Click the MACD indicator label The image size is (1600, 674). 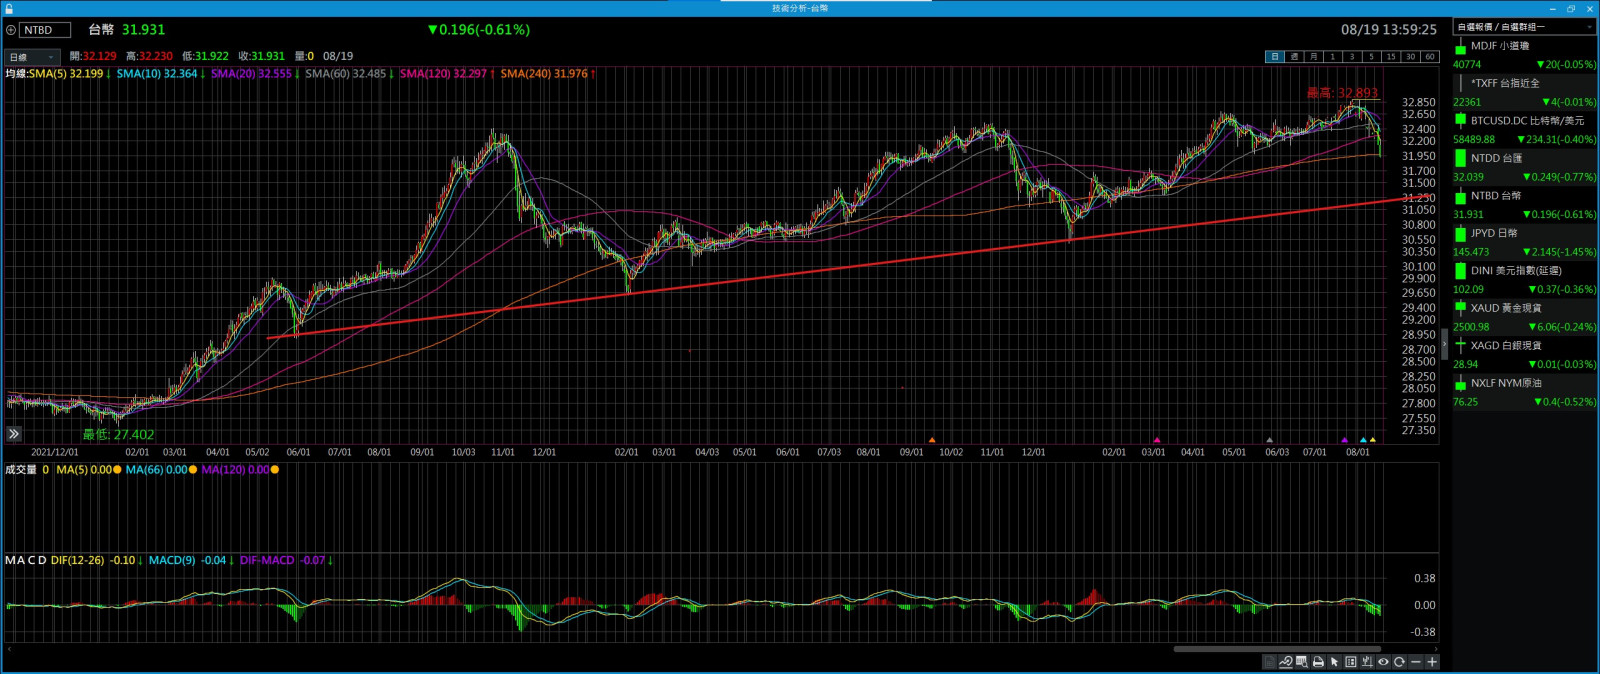[26, 561]
